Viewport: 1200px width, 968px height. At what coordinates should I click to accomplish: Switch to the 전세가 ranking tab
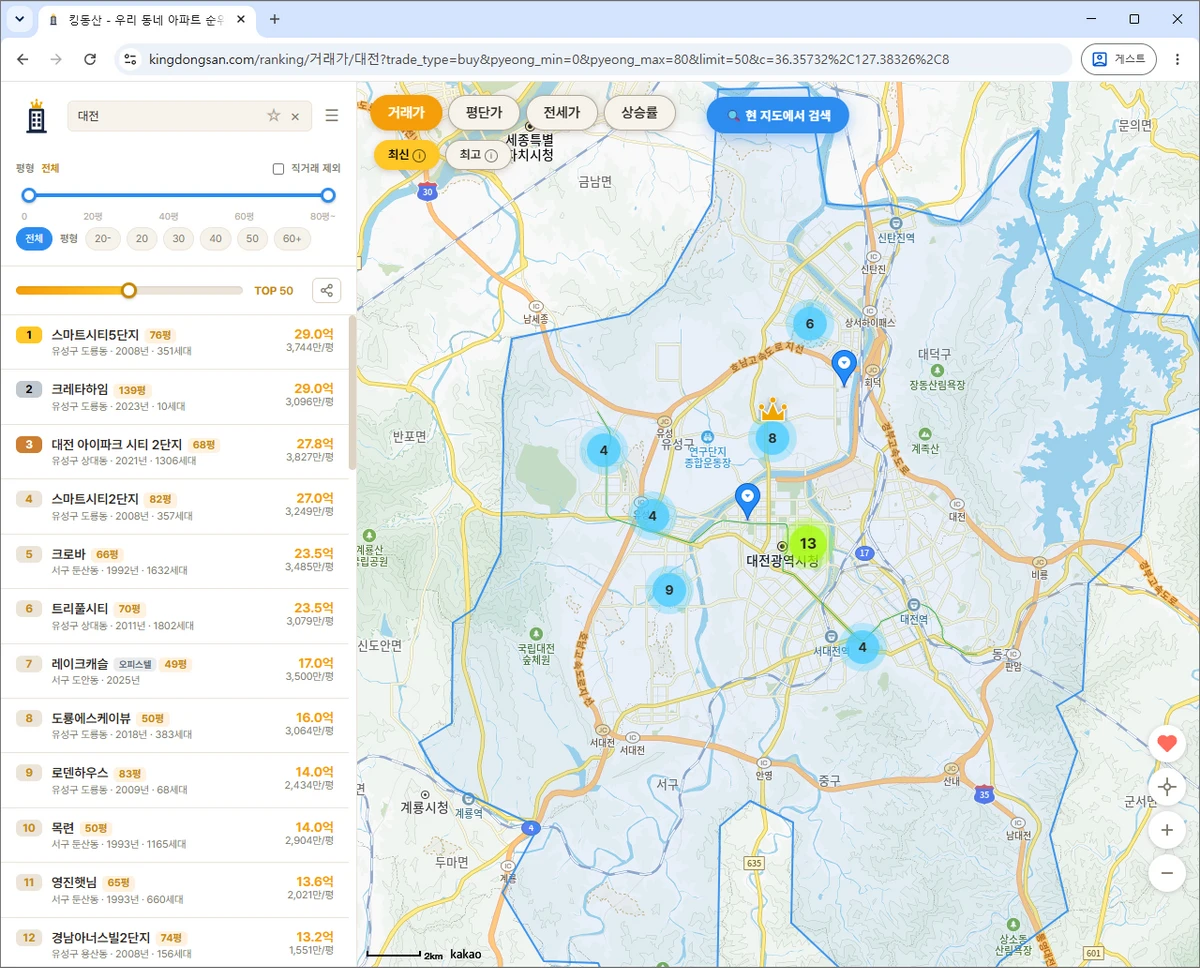click(561, 113)
